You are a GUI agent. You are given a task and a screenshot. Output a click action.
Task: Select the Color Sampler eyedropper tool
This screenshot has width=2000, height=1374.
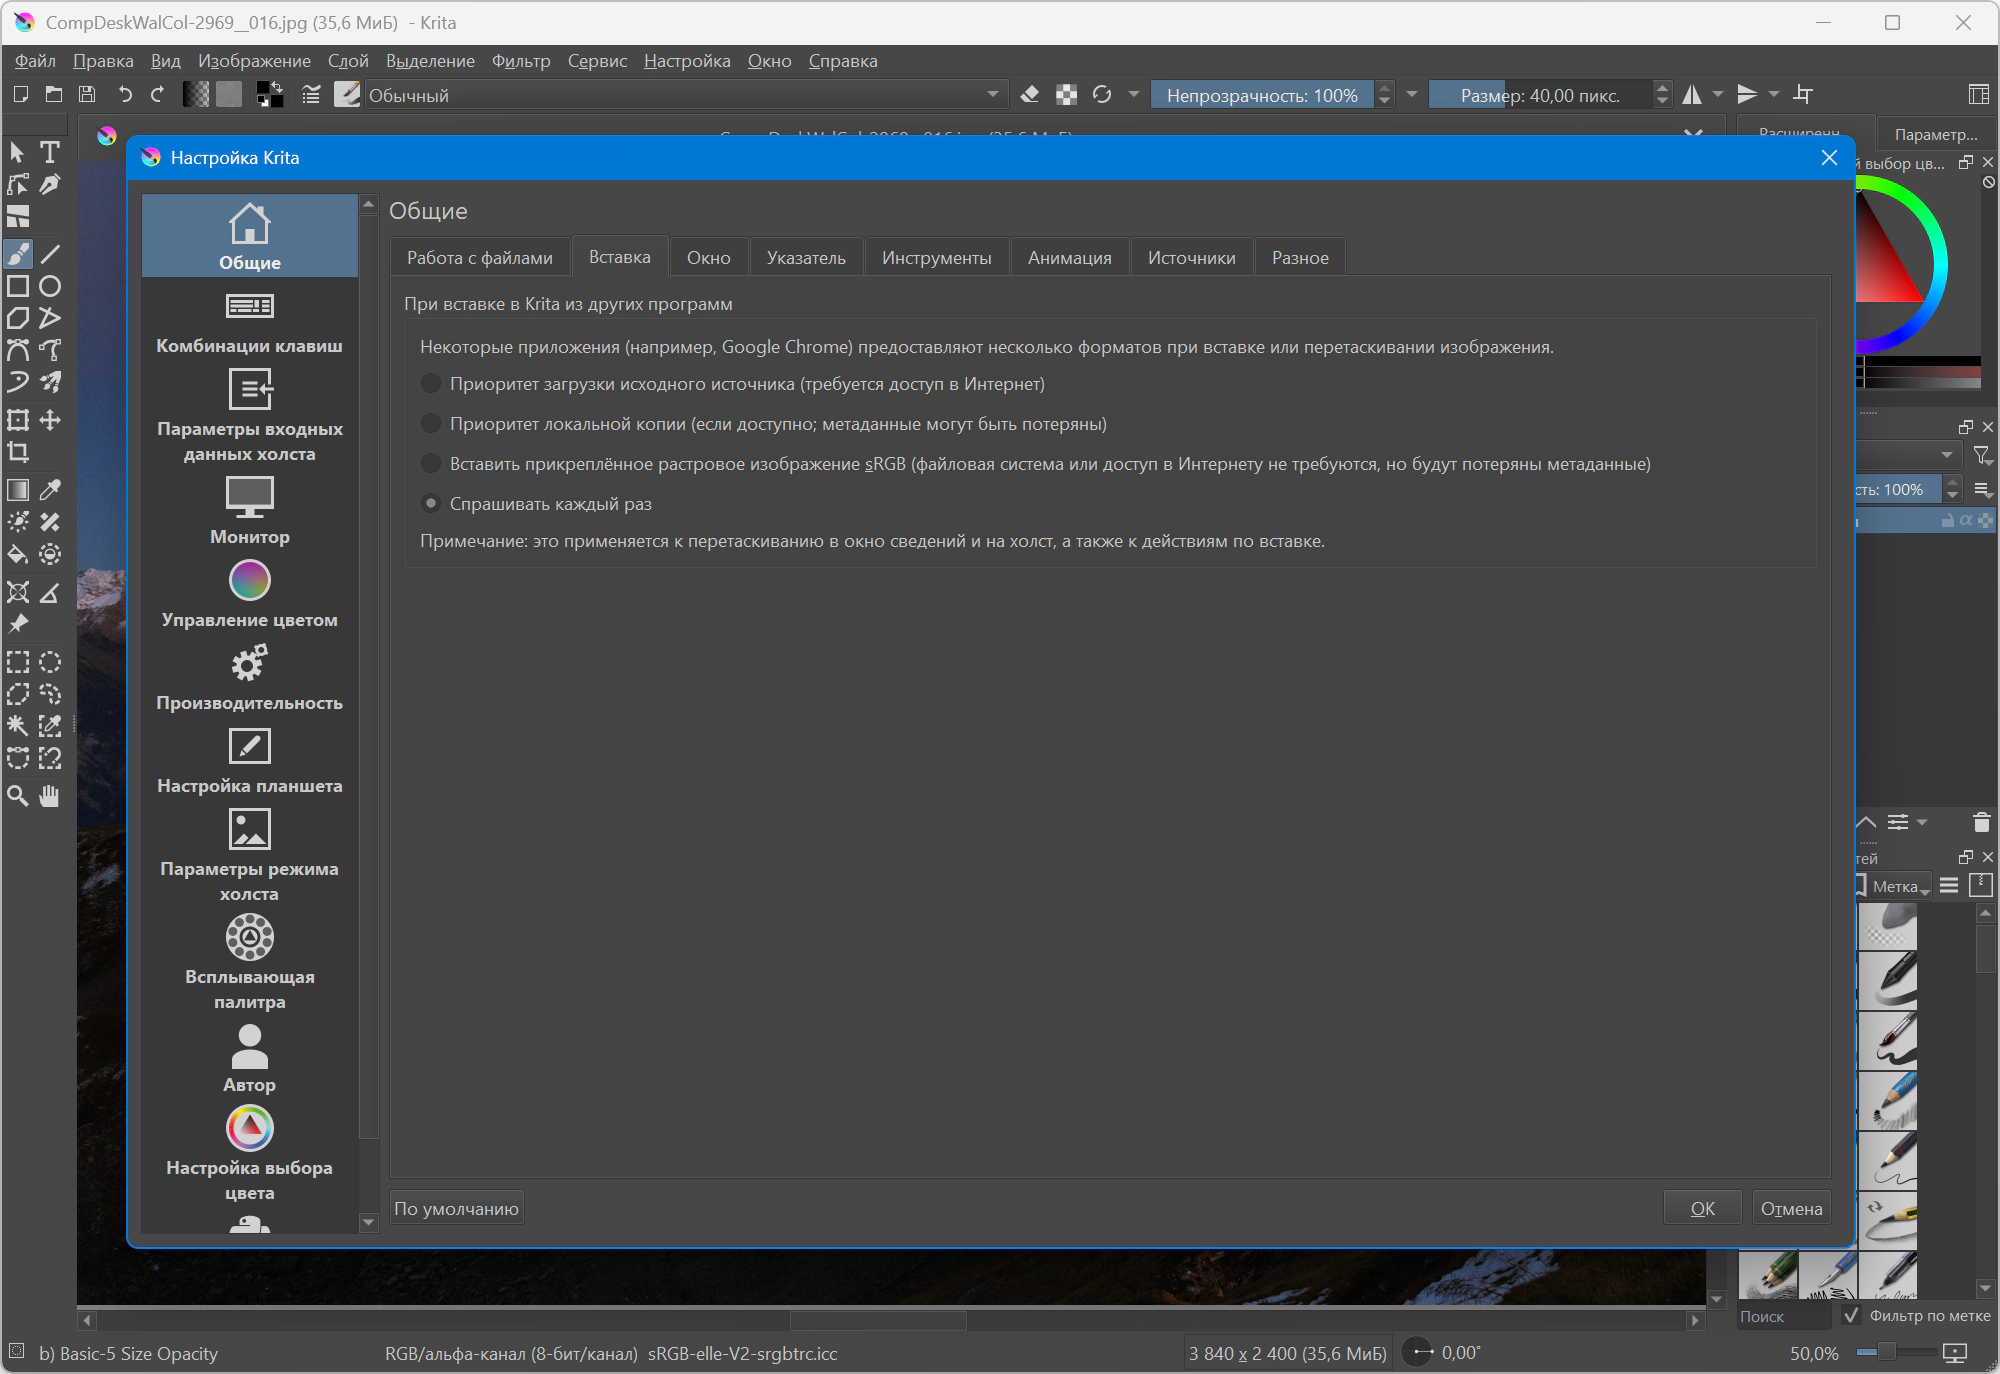(x=50, y=490)
